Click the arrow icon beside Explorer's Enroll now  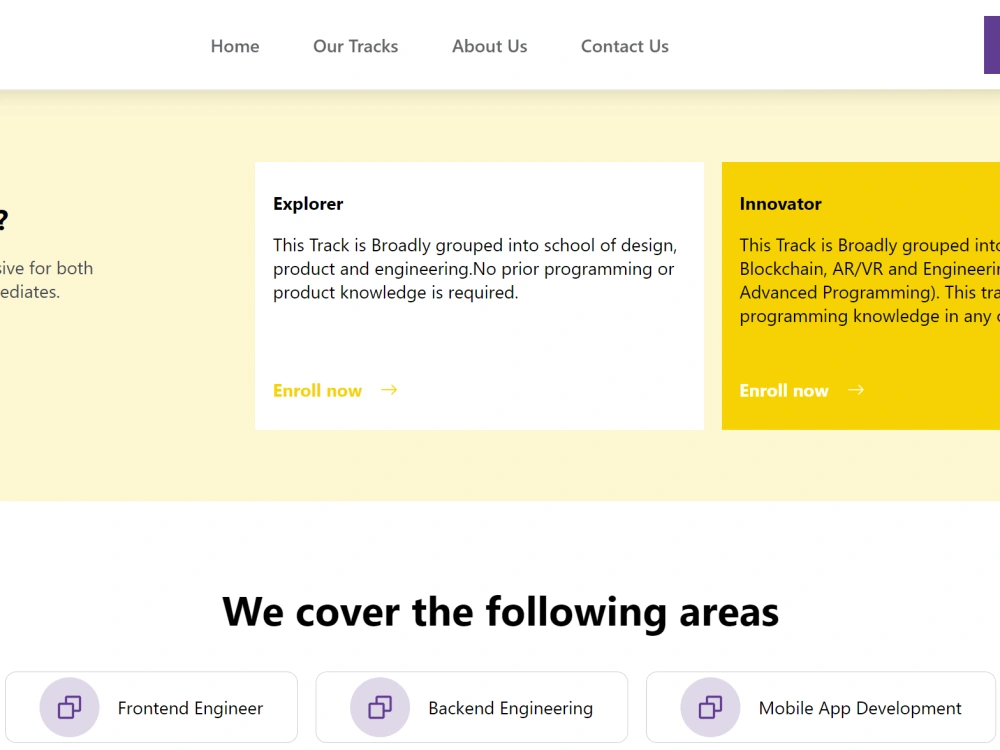(x=389, y=390)
